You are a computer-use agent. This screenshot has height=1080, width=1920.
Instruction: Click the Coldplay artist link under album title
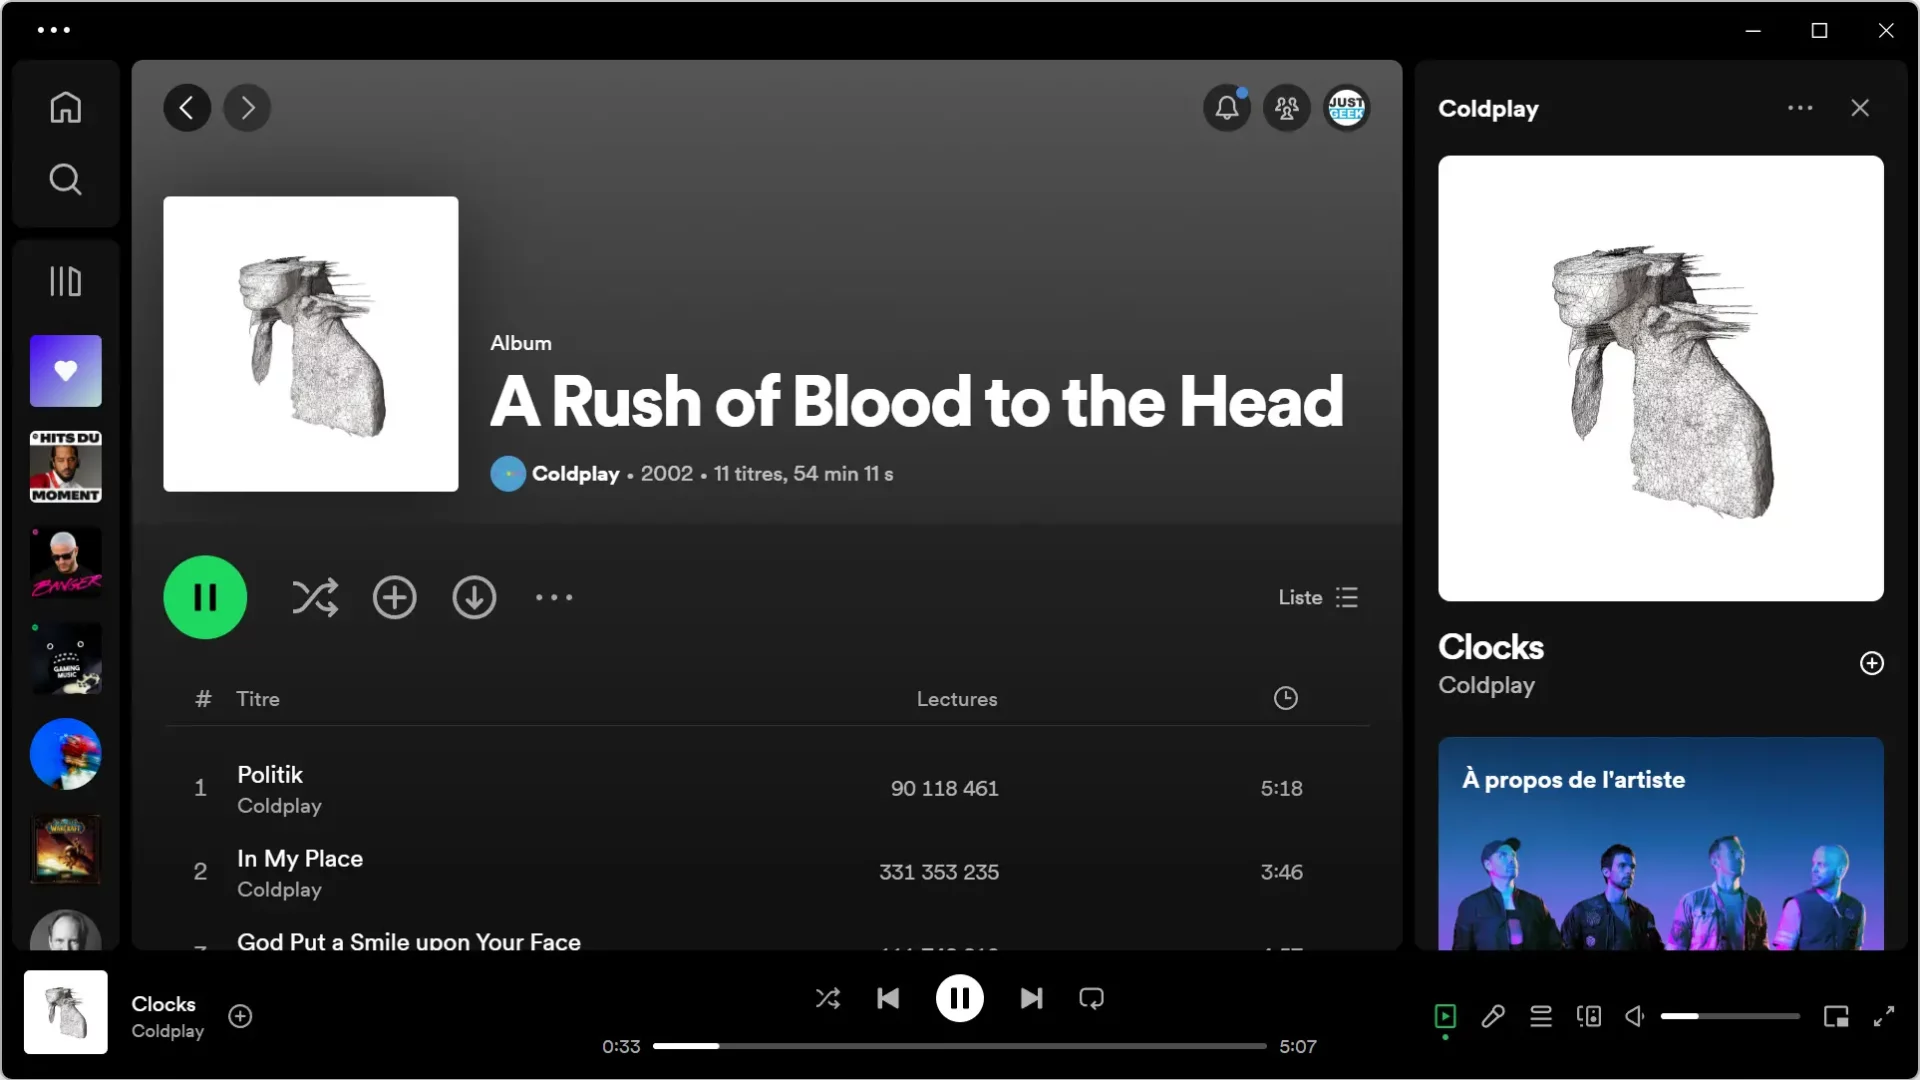coord(576,474)
